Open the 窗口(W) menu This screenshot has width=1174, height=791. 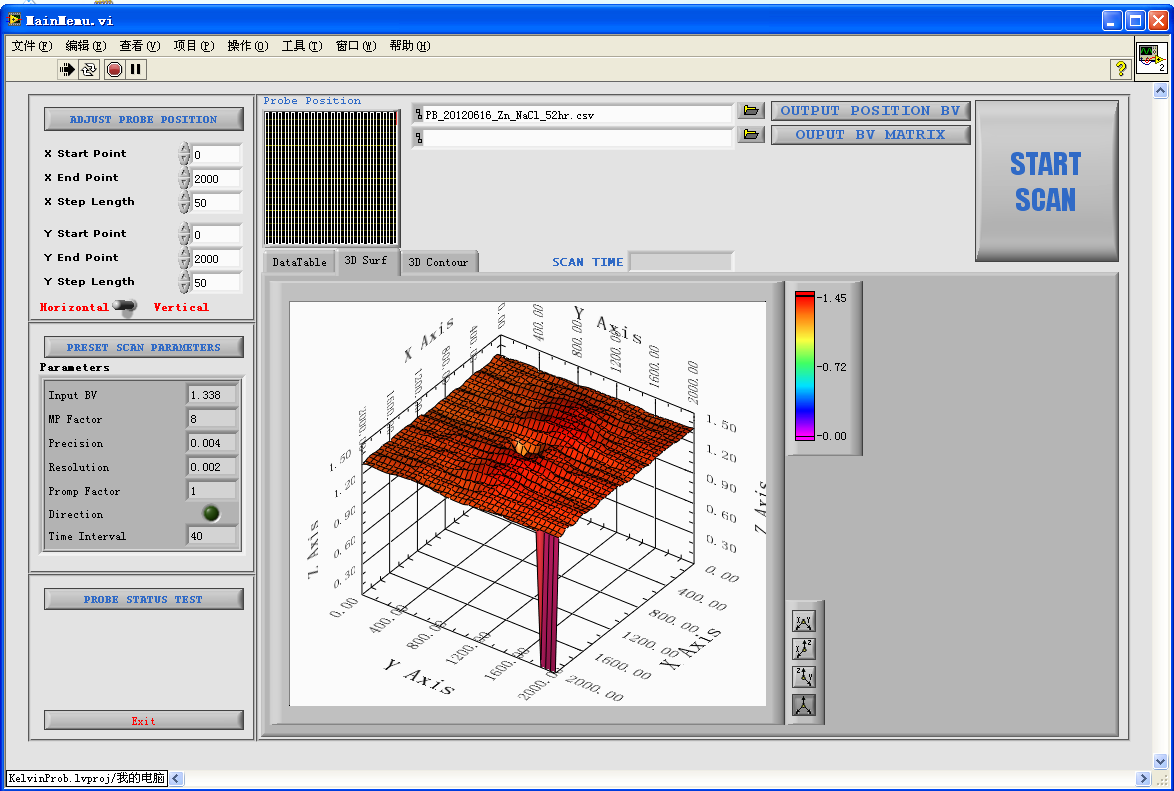point(356,46)
